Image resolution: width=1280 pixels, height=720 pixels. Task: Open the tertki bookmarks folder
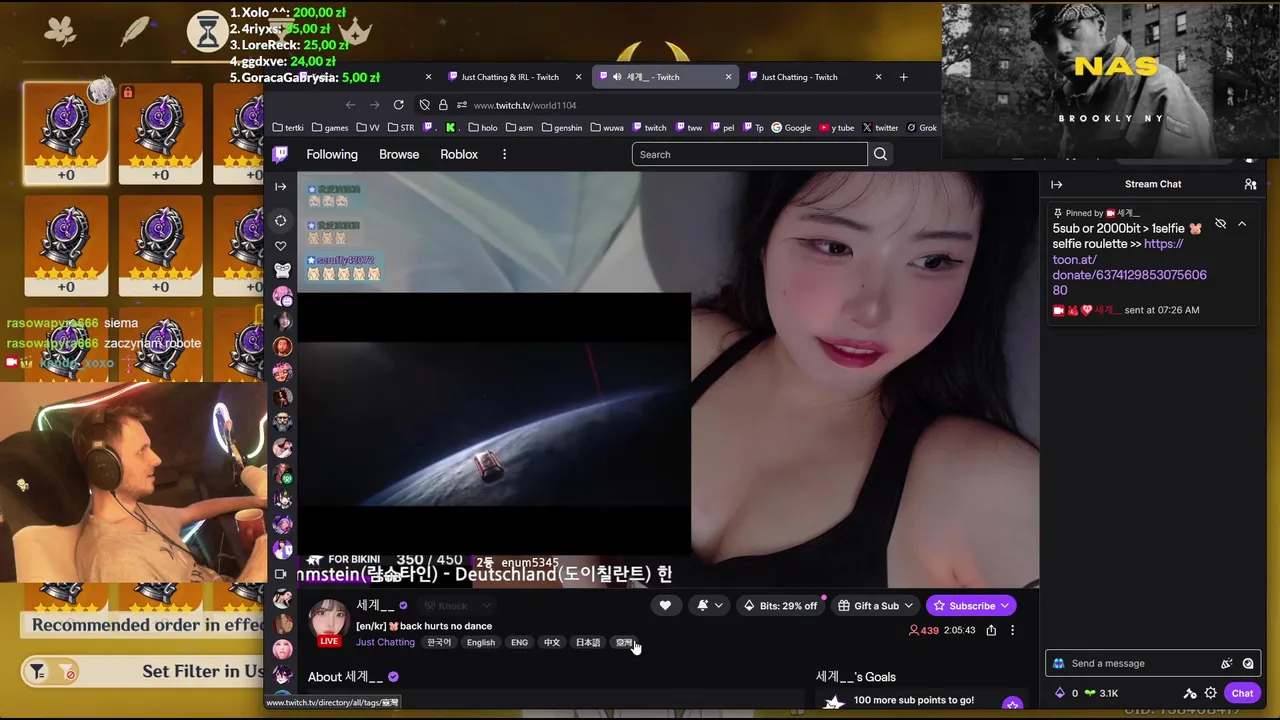[x=288, y=128]
